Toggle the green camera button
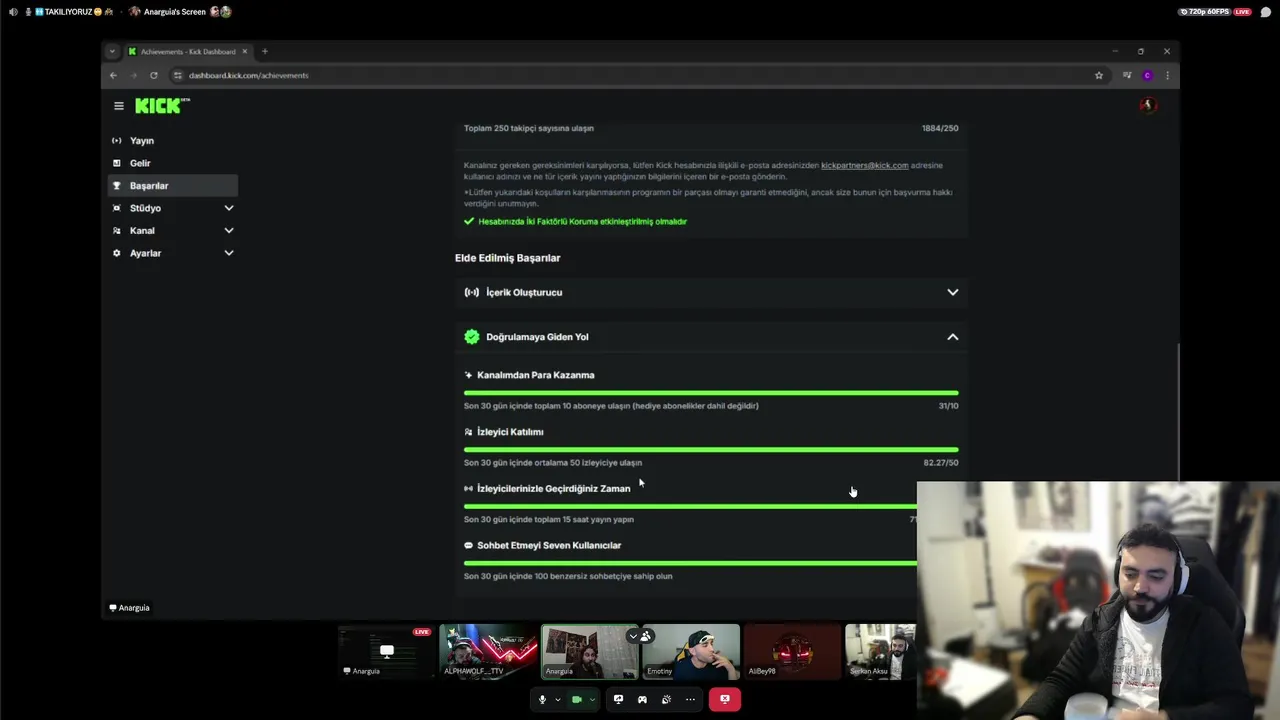The image size is (1280, 720). [x=576, y=700]
